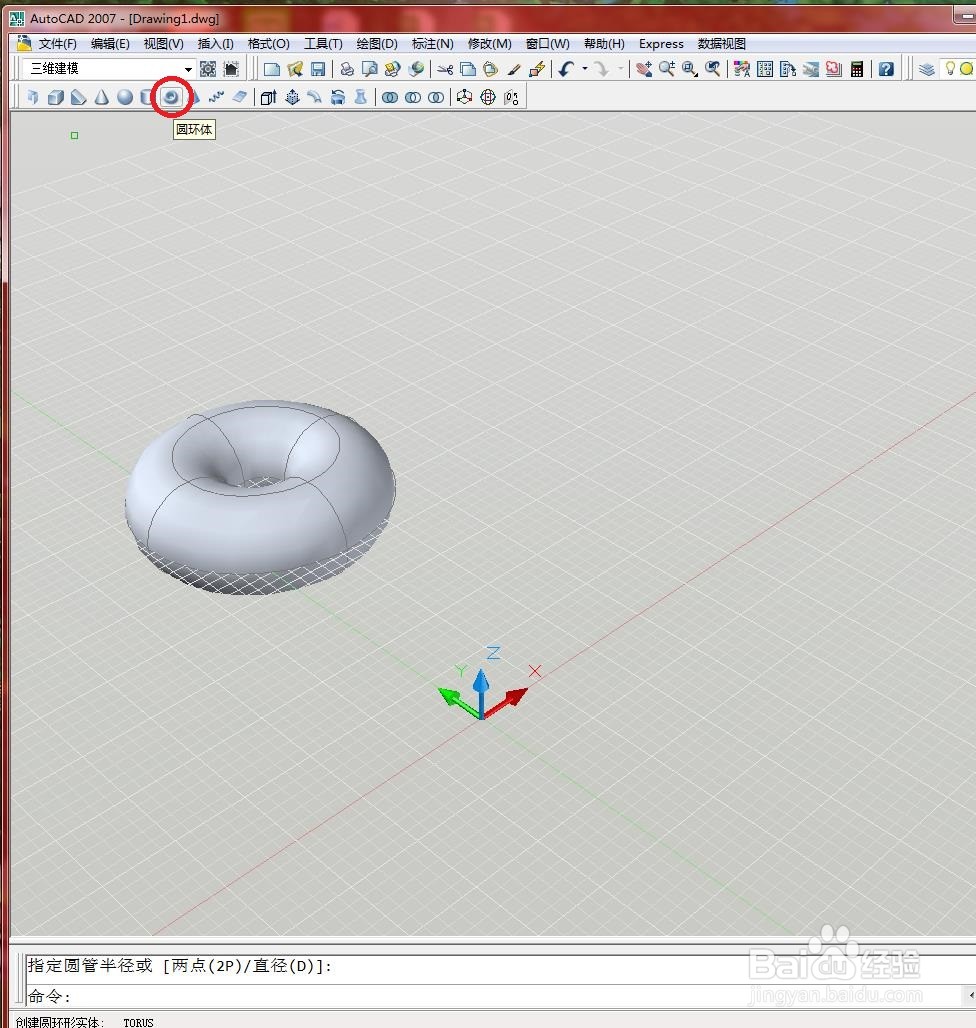Click the greyed-out Redo arrow
Image resolution: width=976 pixels, height=1028 pixels.
tap(602, 69)
